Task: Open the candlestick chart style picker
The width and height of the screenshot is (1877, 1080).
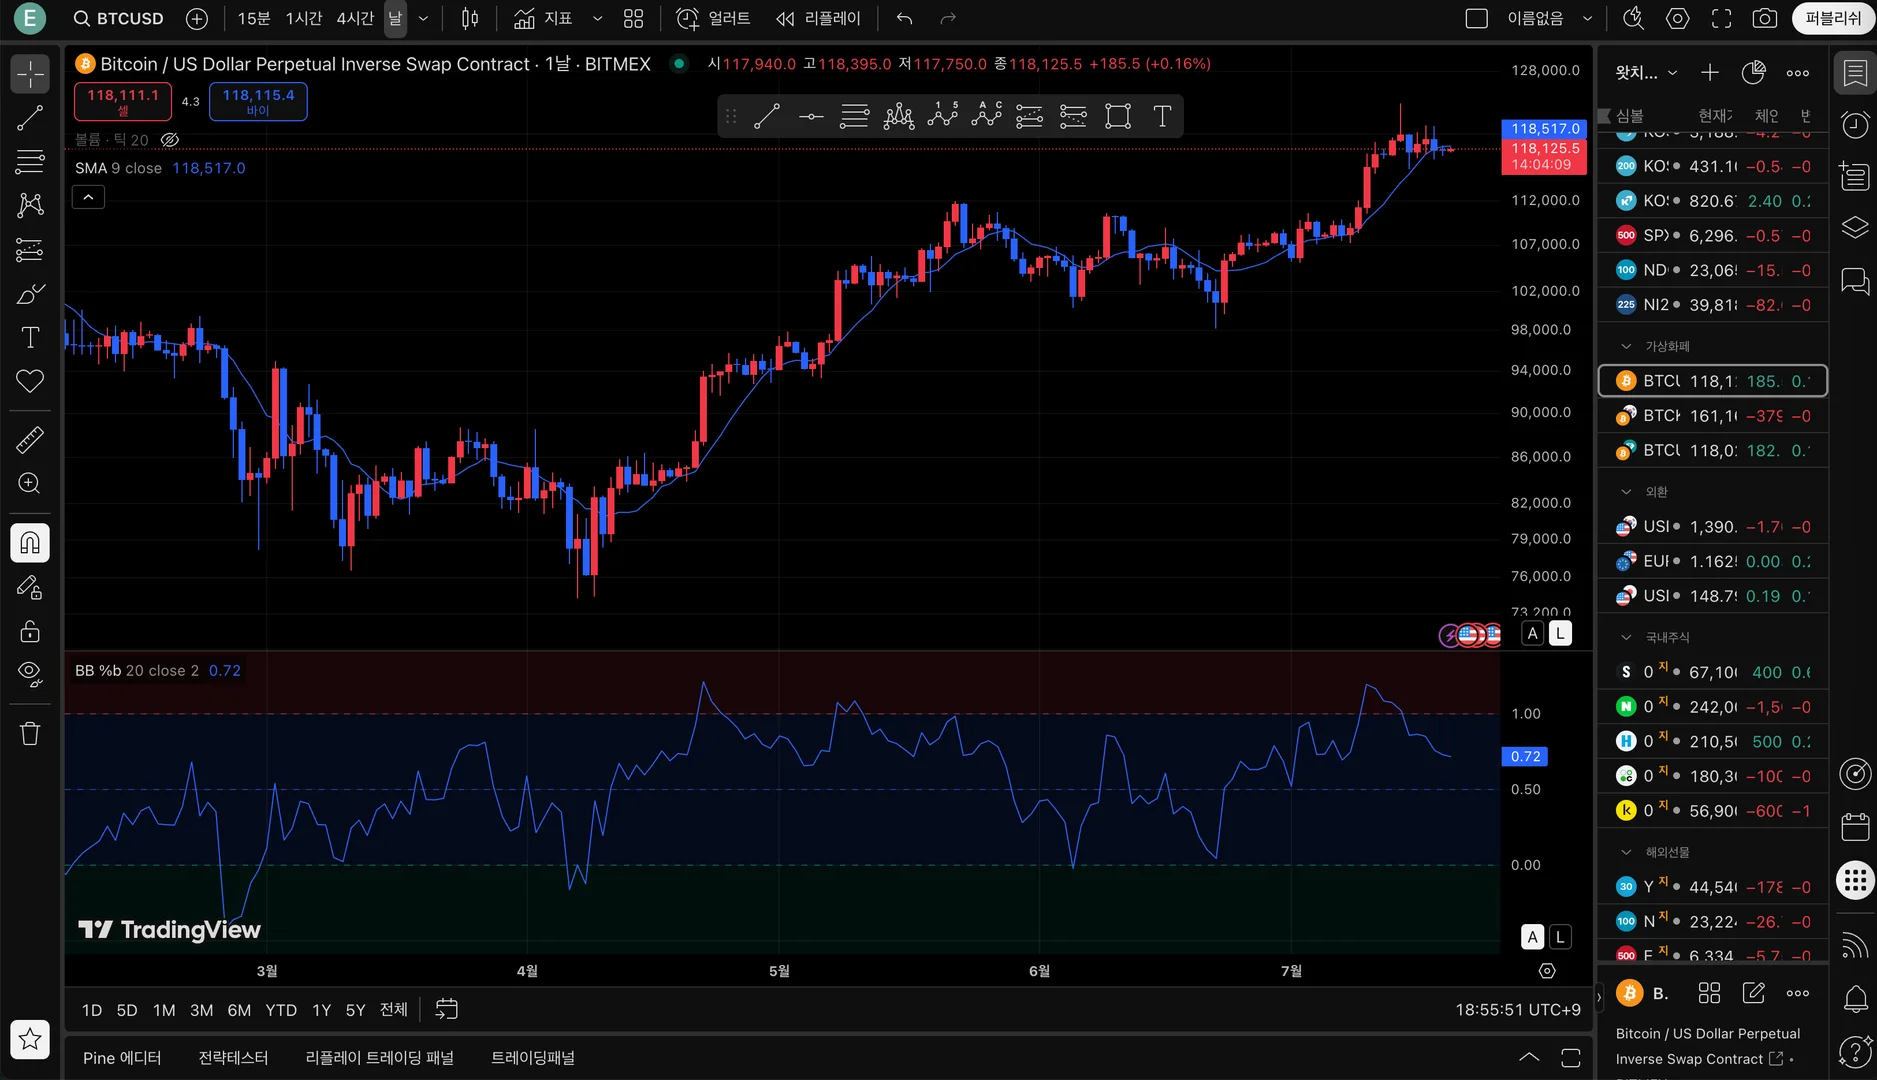Action: (470, 18)
